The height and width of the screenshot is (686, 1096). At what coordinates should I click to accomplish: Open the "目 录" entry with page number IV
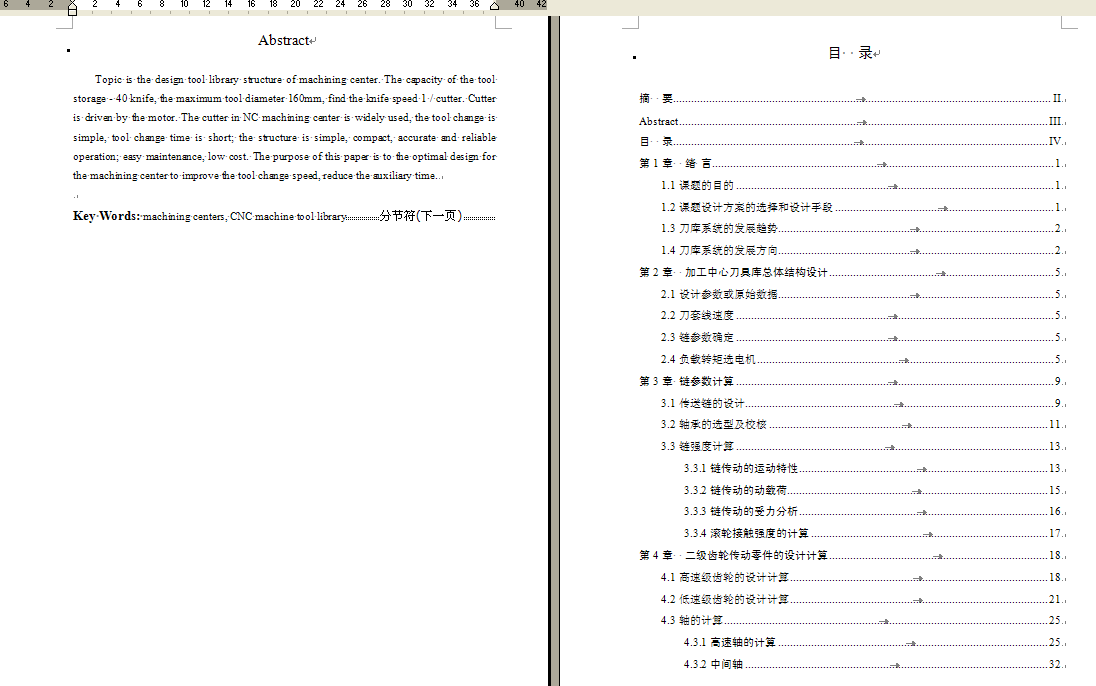(851, 141)
